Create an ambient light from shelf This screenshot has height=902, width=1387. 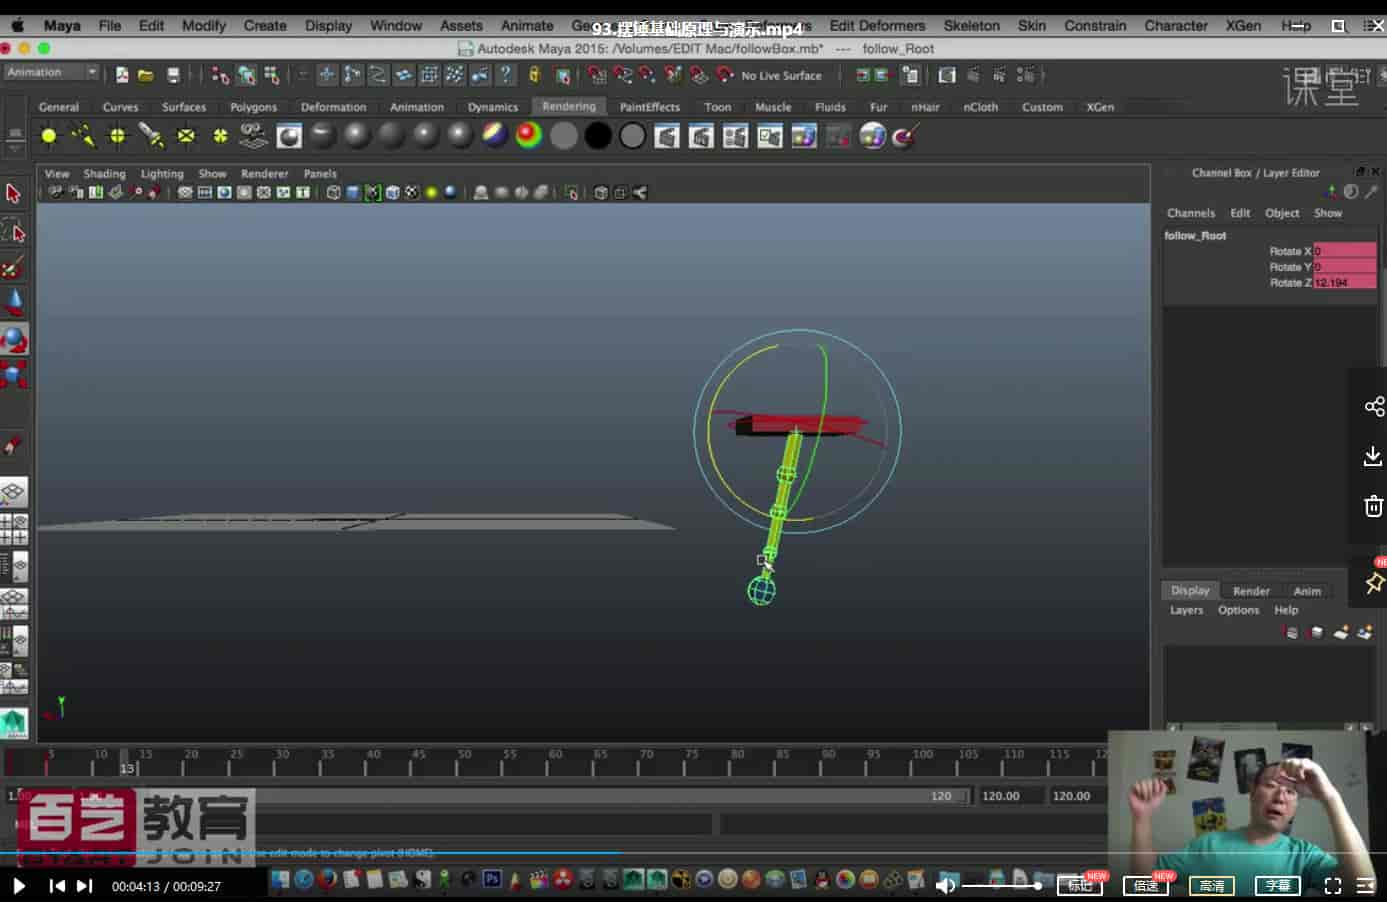tap(48, 136)
